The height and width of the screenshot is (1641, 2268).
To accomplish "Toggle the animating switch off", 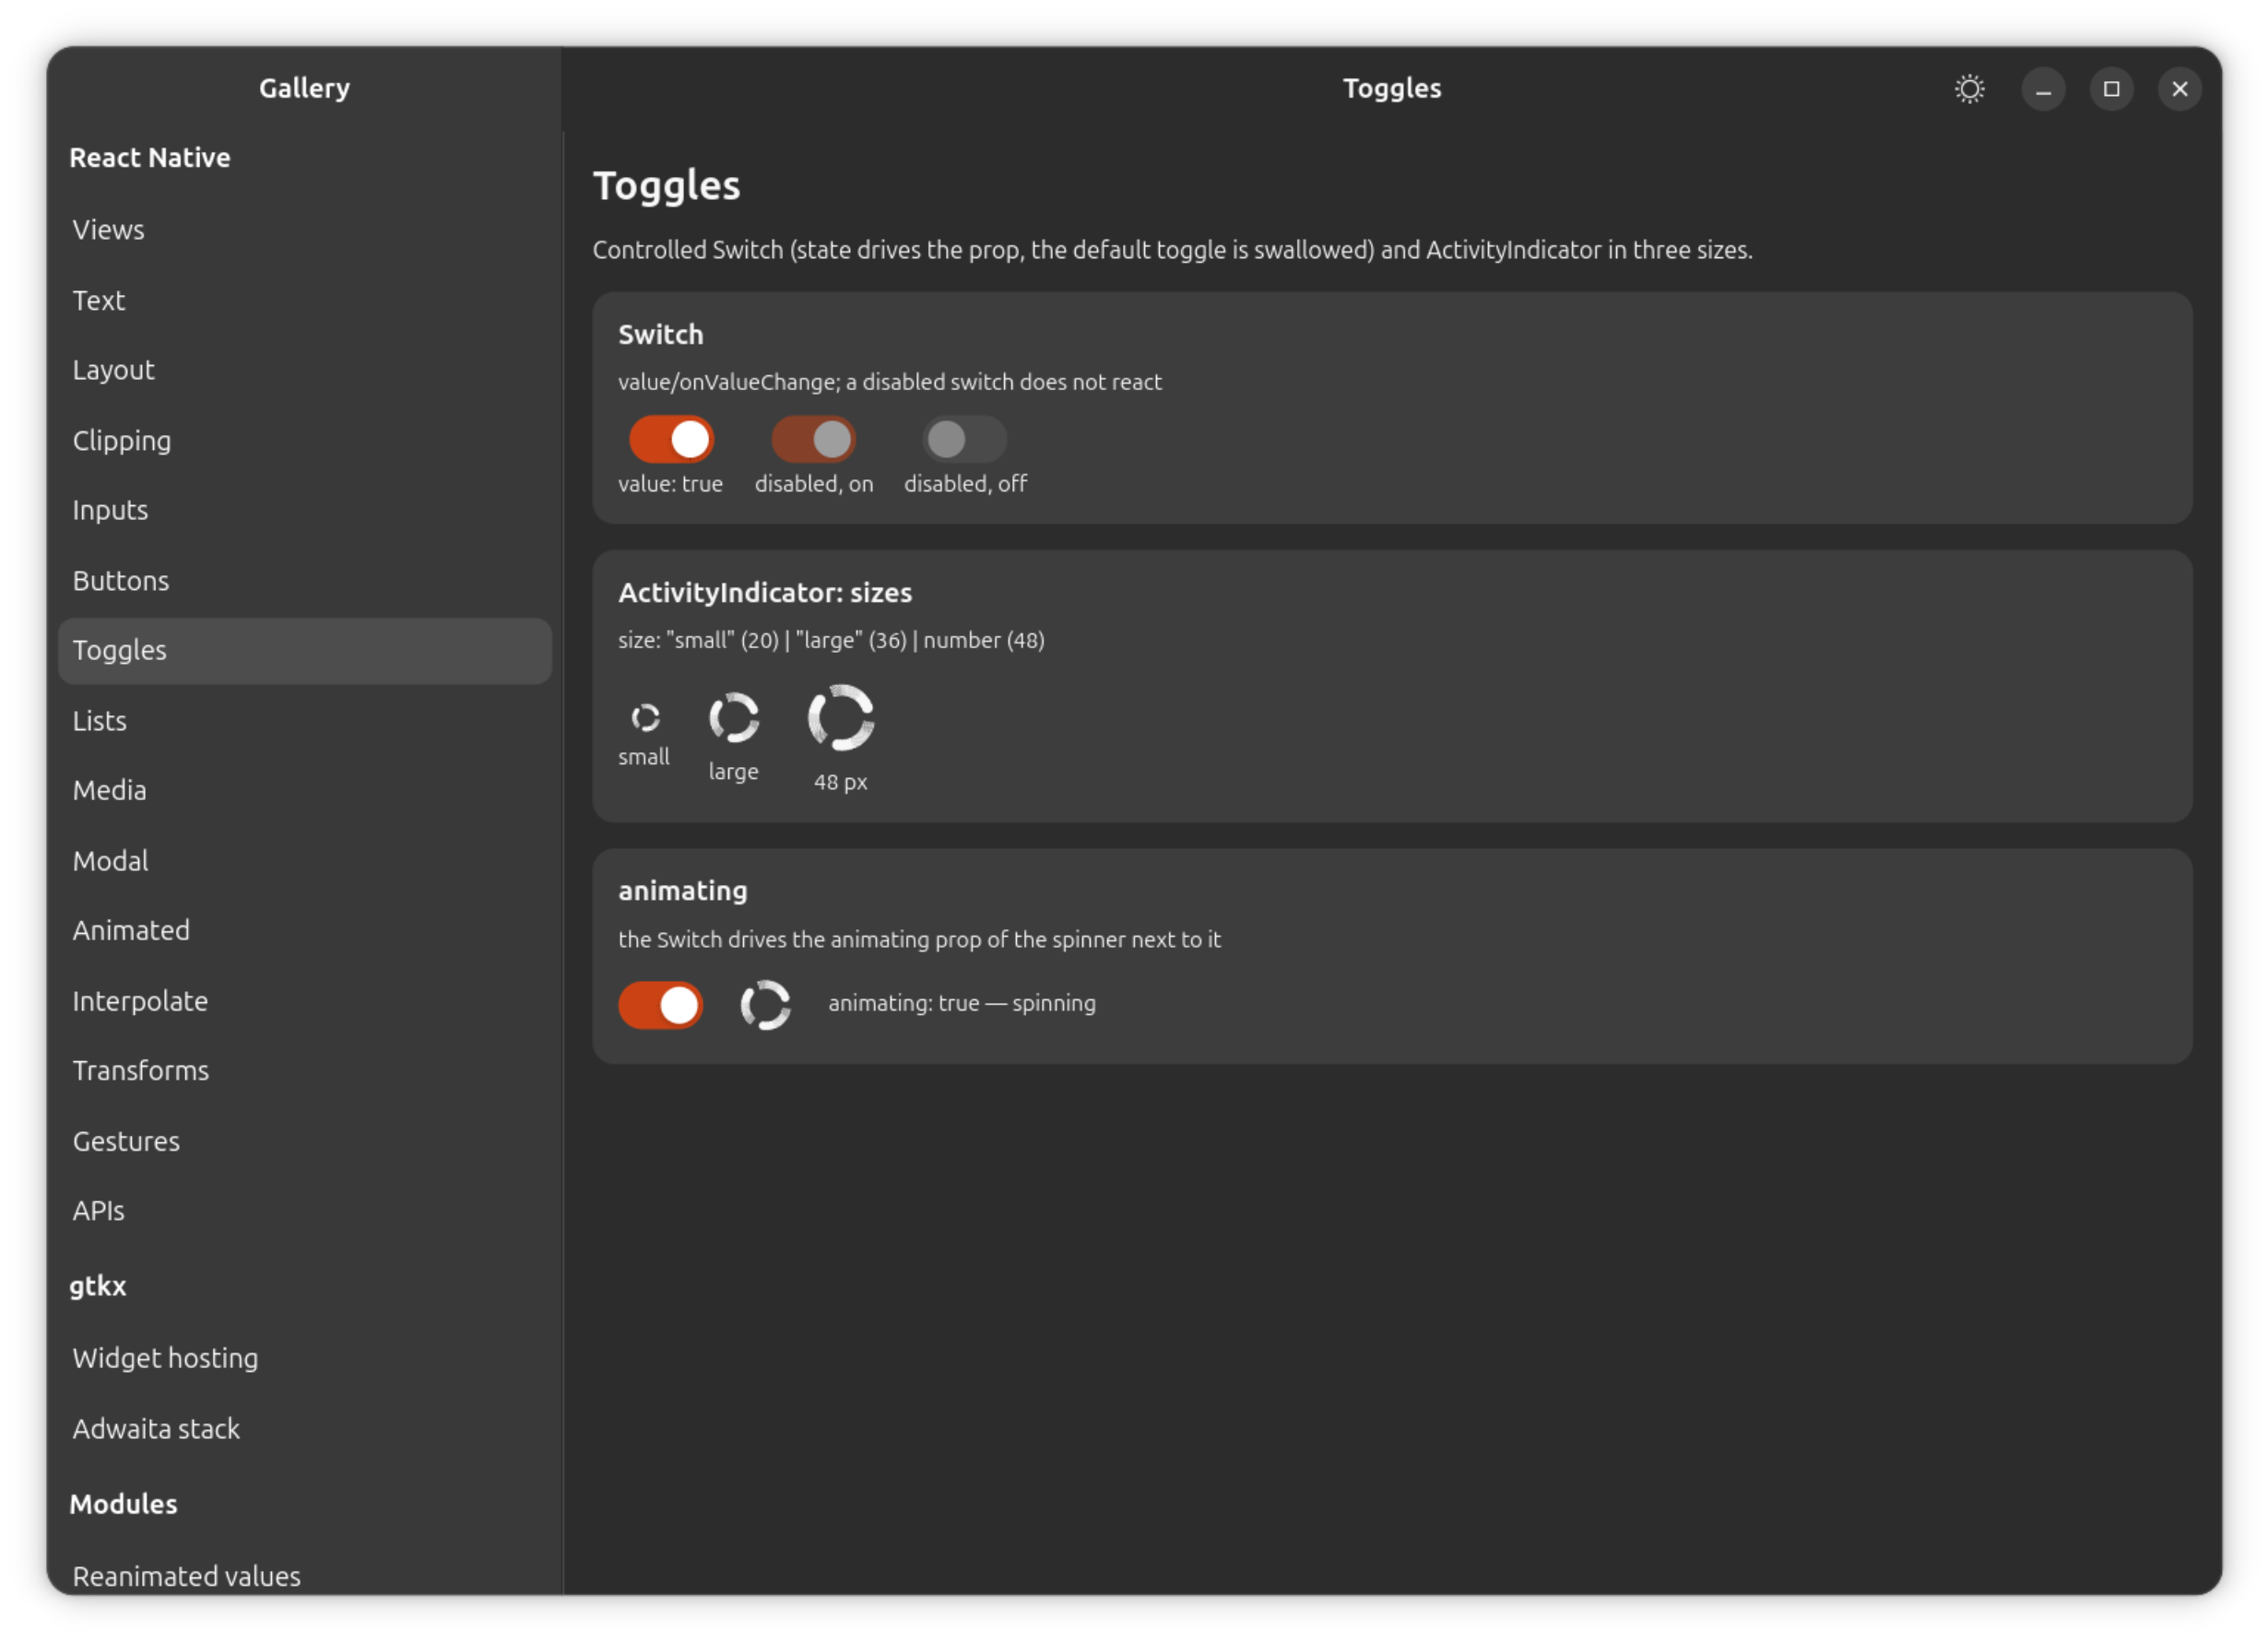I will pyautogui.click(x=660, y=1004).
